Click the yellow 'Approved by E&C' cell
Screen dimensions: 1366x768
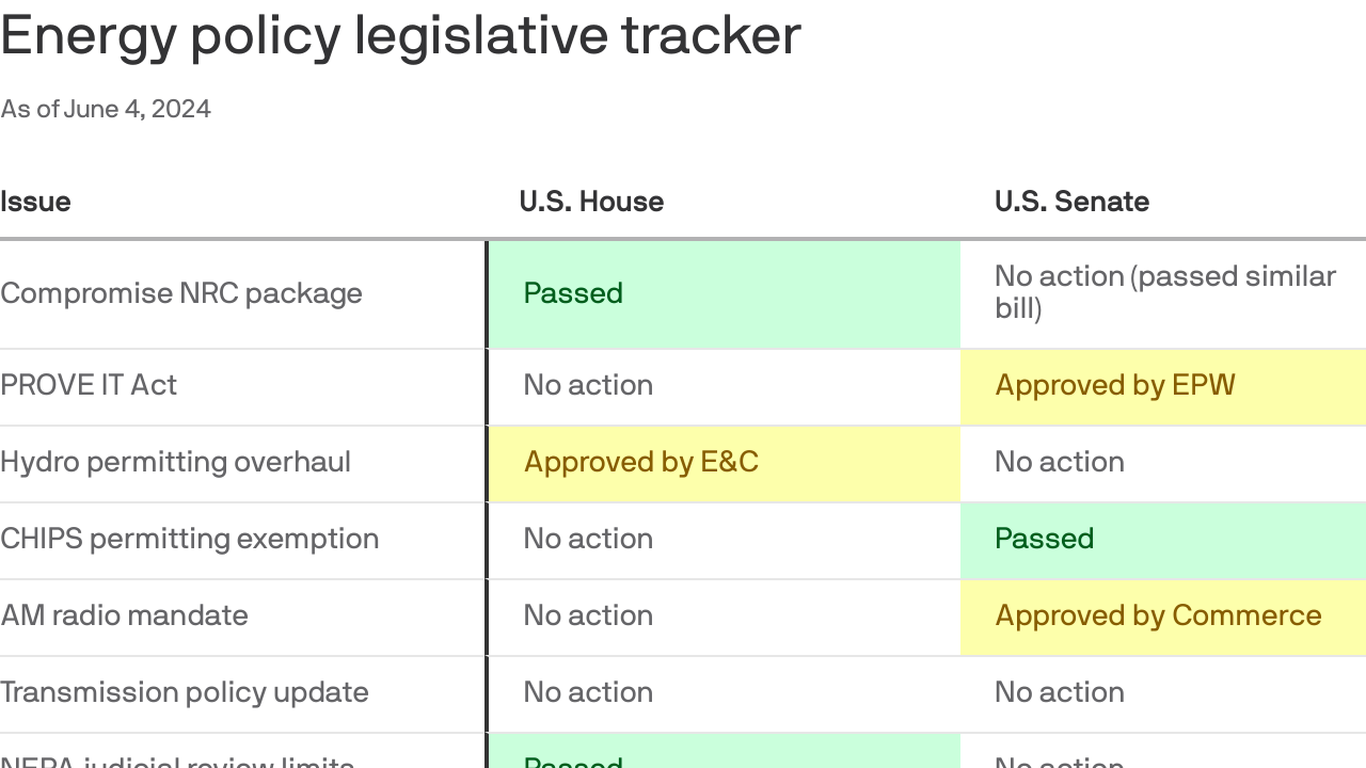(641, 462)
